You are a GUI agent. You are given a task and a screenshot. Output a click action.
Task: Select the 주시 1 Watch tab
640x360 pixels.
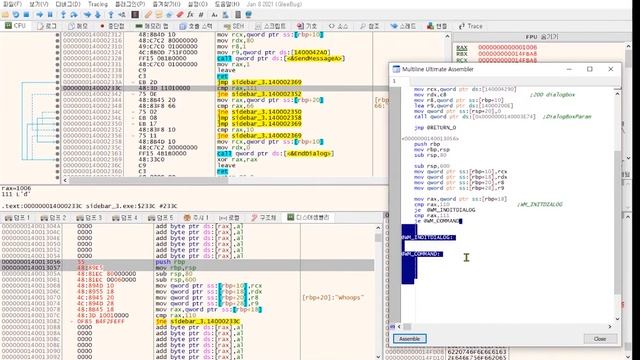(196, 218)
